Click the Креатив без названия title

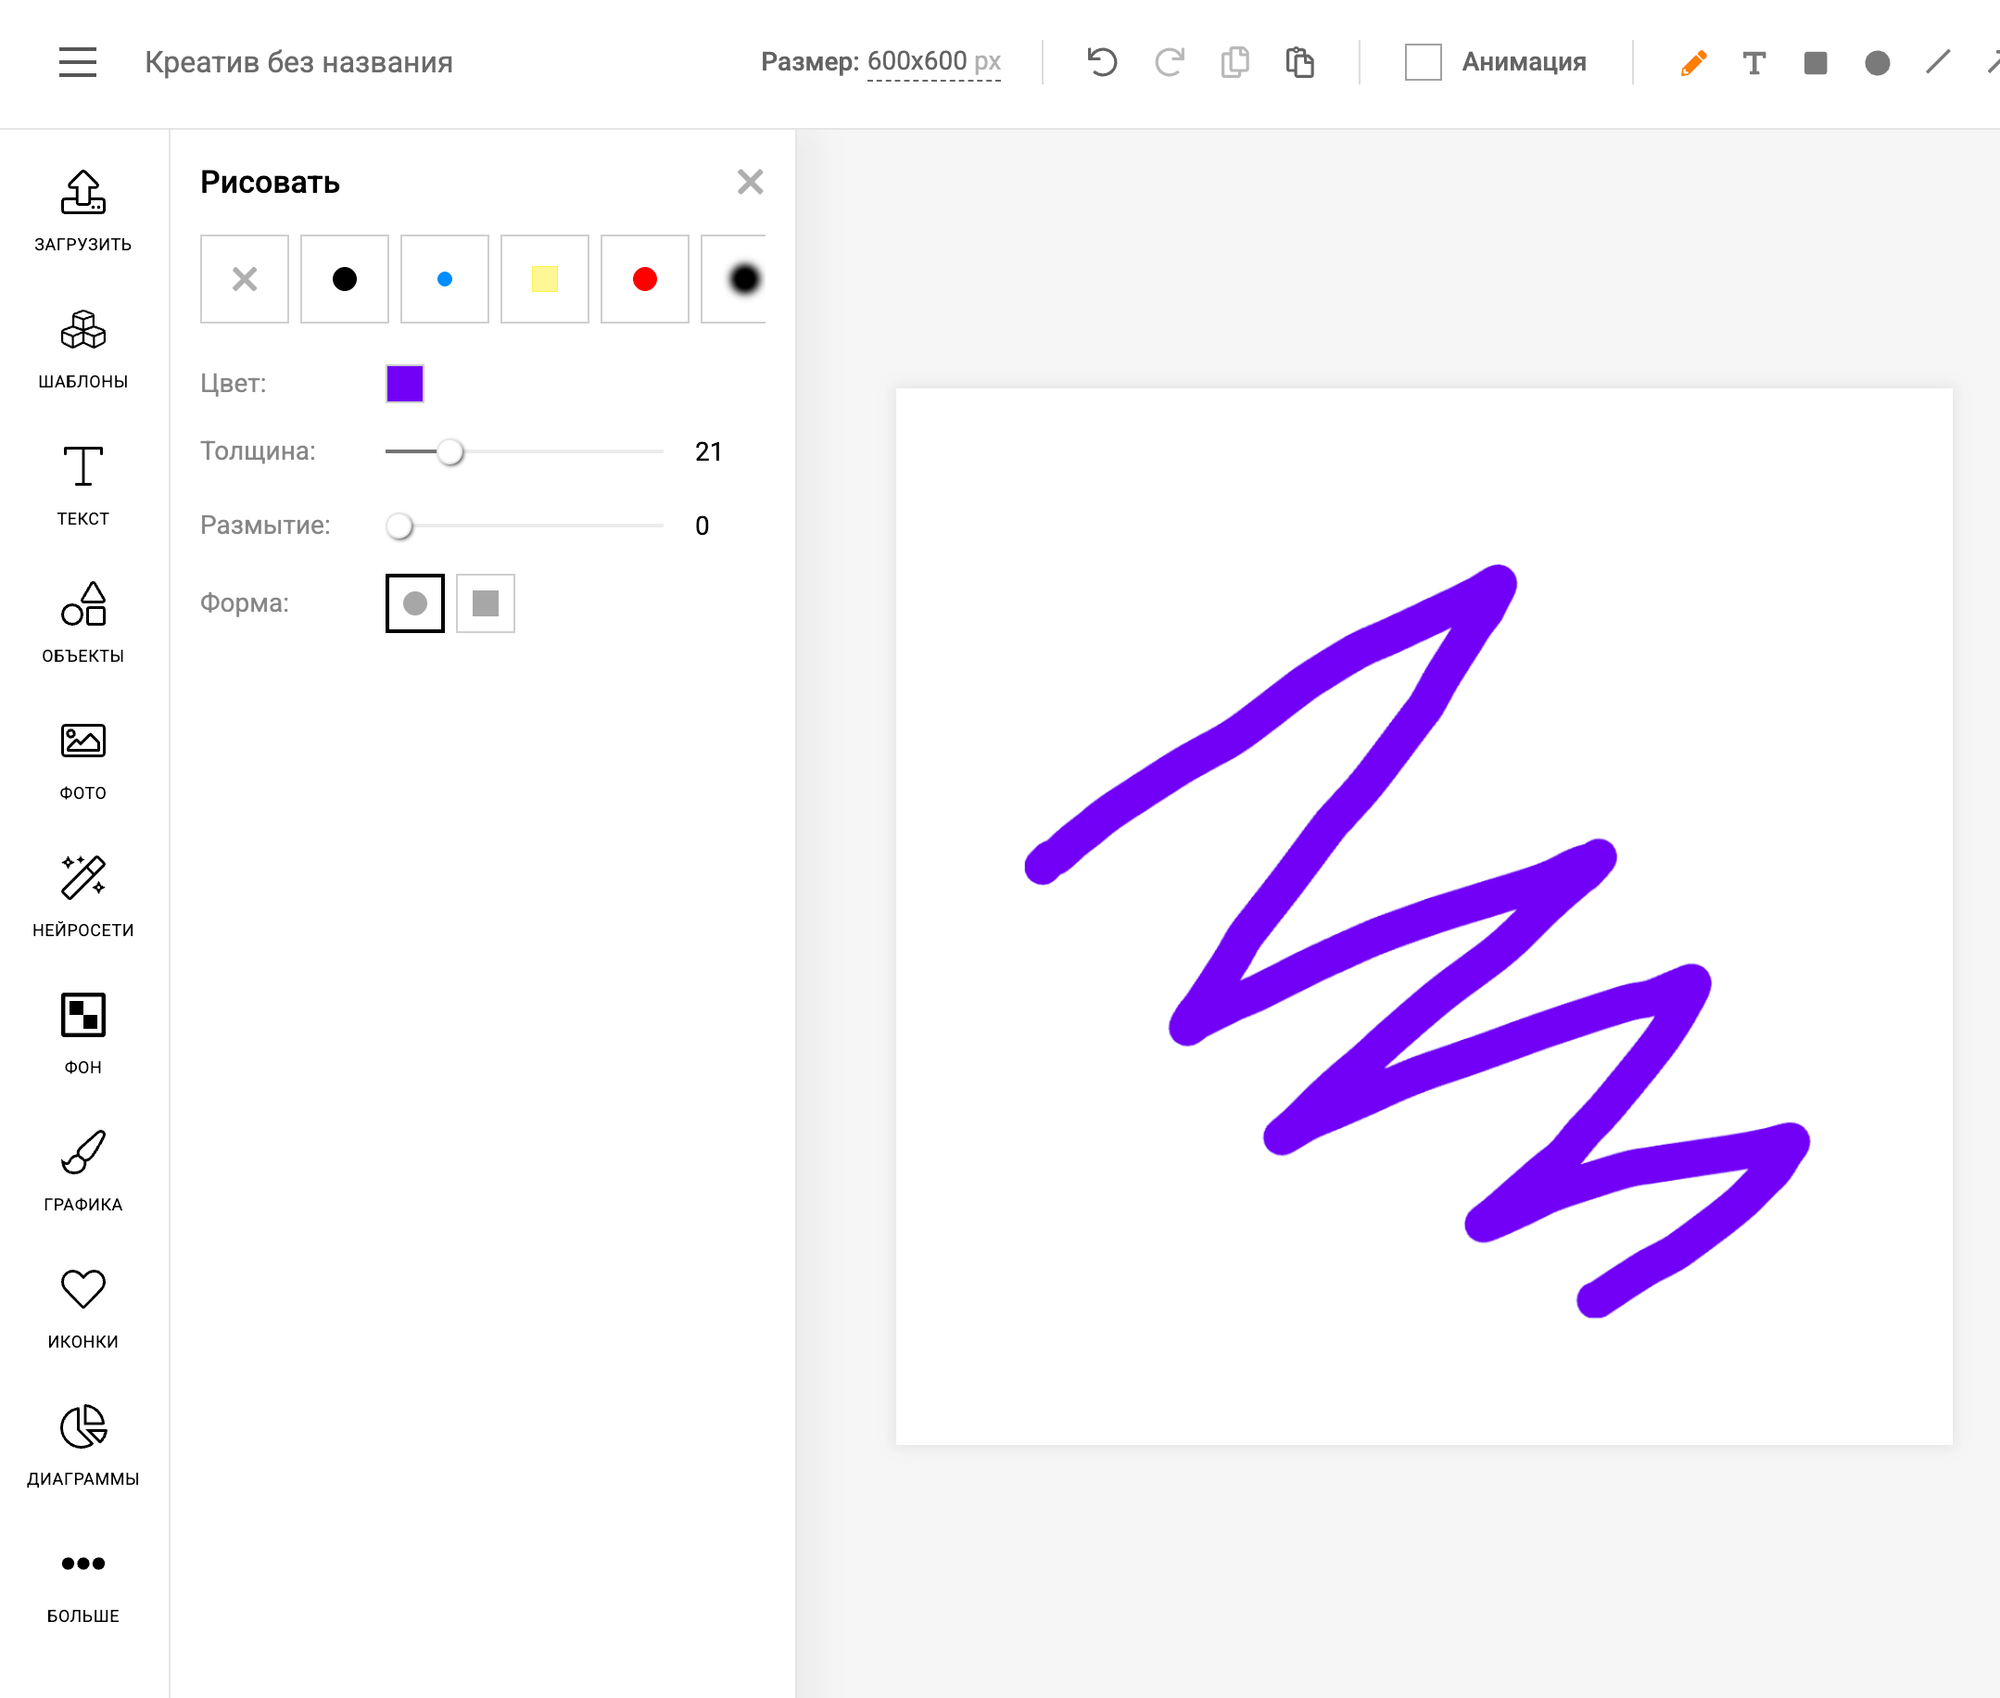pos(298,62)
